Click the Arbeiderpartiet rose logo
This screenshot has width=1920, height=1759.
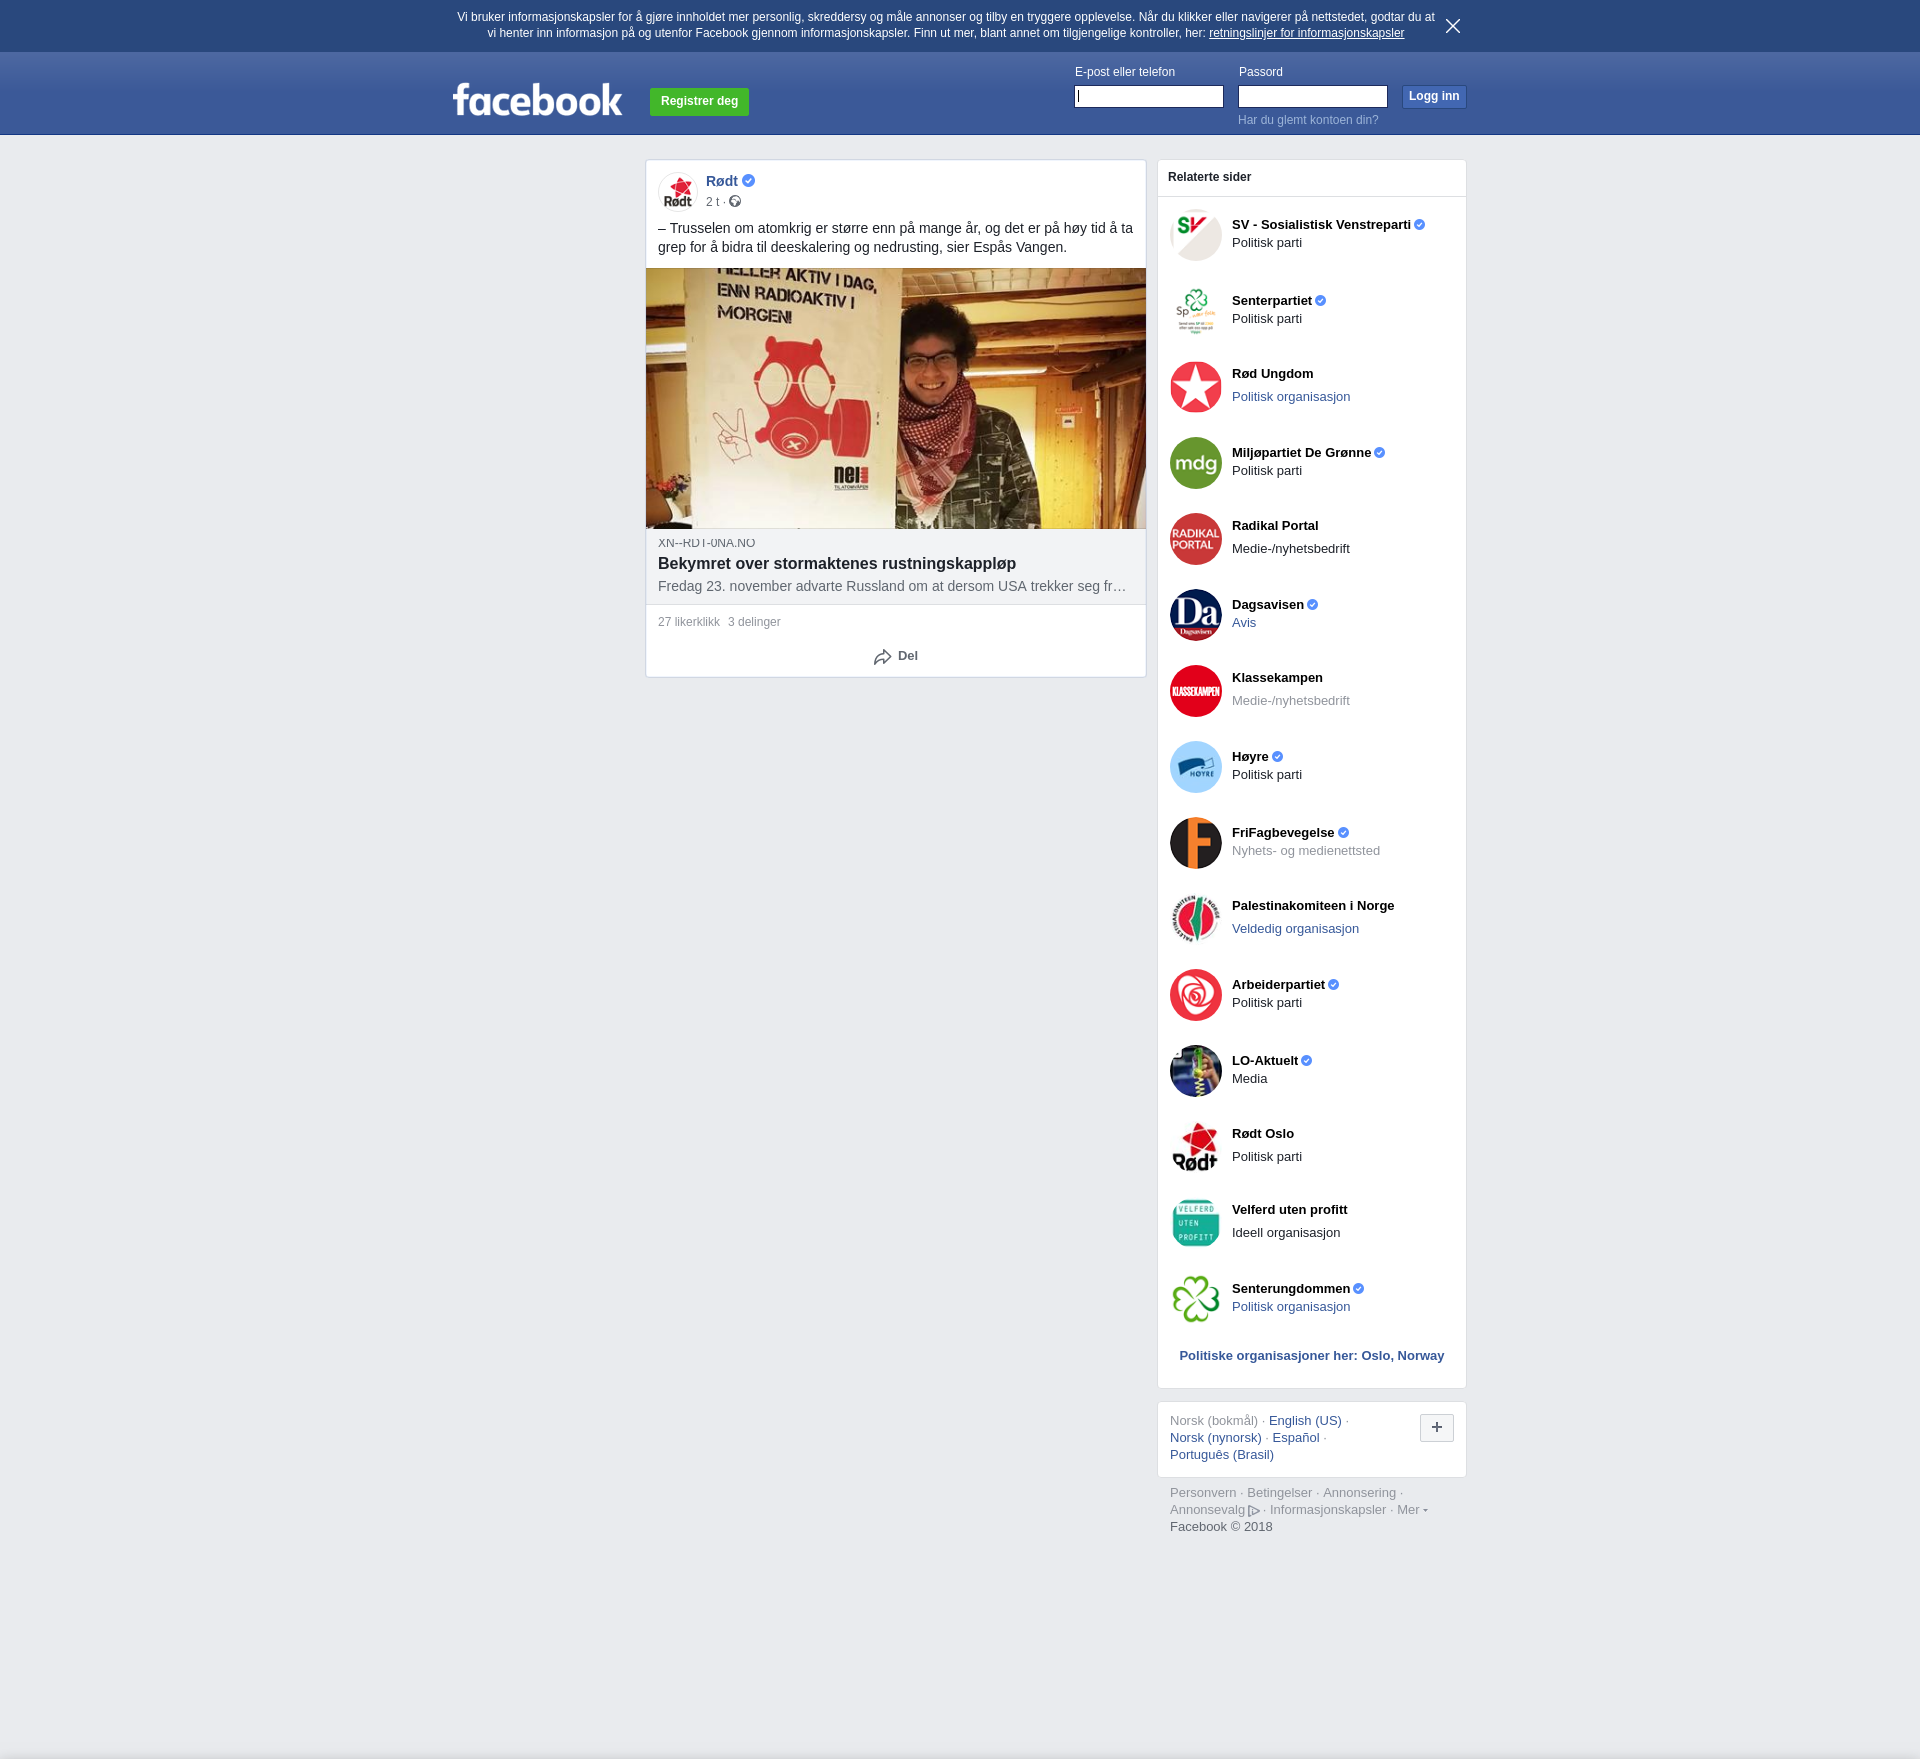click(x=1196, y=995)
